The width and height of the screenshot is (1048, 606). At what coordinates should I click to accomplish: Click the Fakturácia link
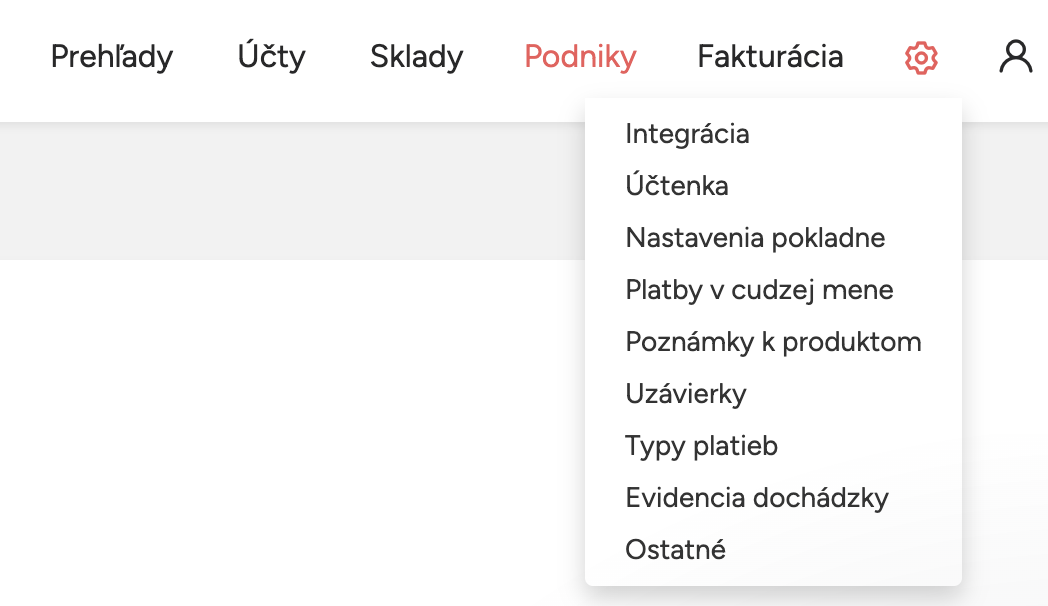pos(770,58)
